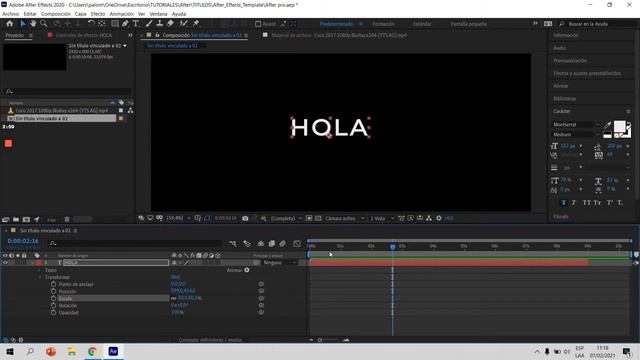Open the Cámara activa dropdown
The width and height of the screenshot is (640, 360).
[x=344, y=218]
